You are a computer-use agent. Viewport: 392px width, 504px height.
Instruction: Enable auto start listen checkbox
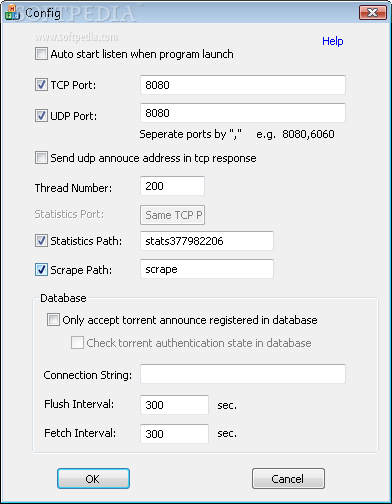coord(41,54)
